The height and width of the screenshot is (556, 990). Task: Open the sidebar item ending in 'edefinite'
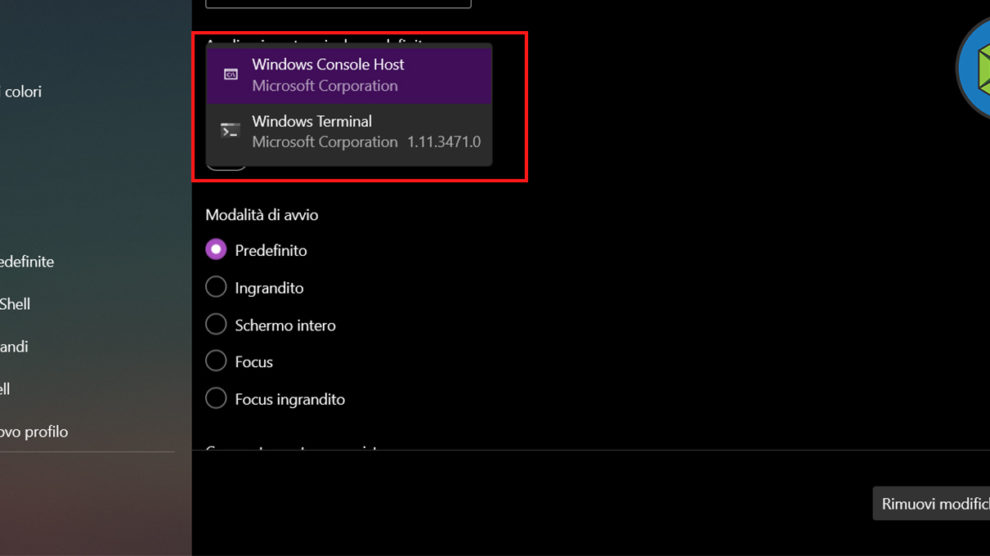coord(27,262)
